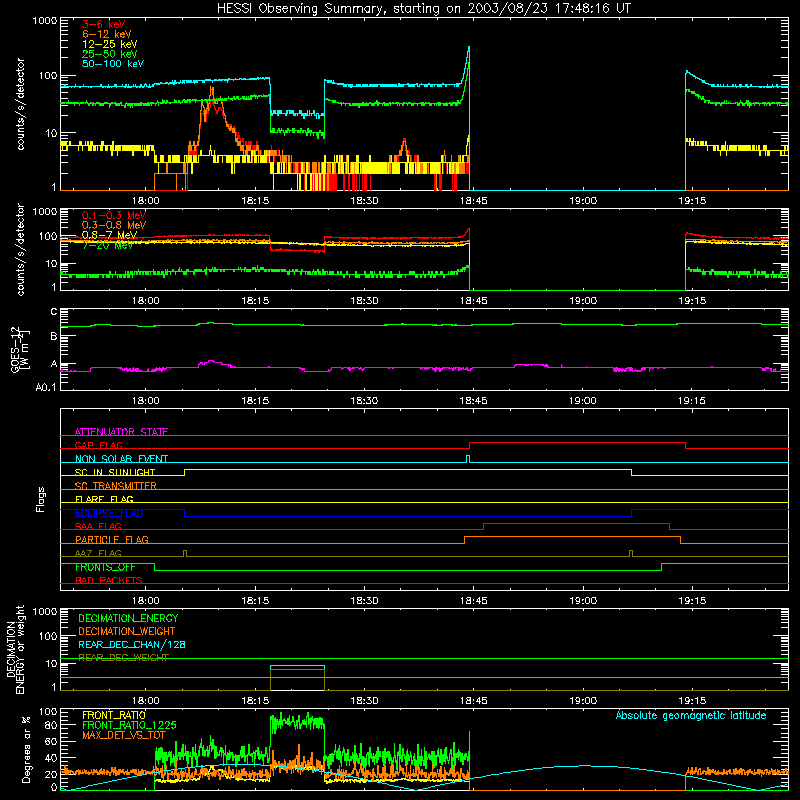Click the PARTICLE_FLAG label
The height and width of the screenshot is (800, 800).
click(x=112, y=539)
